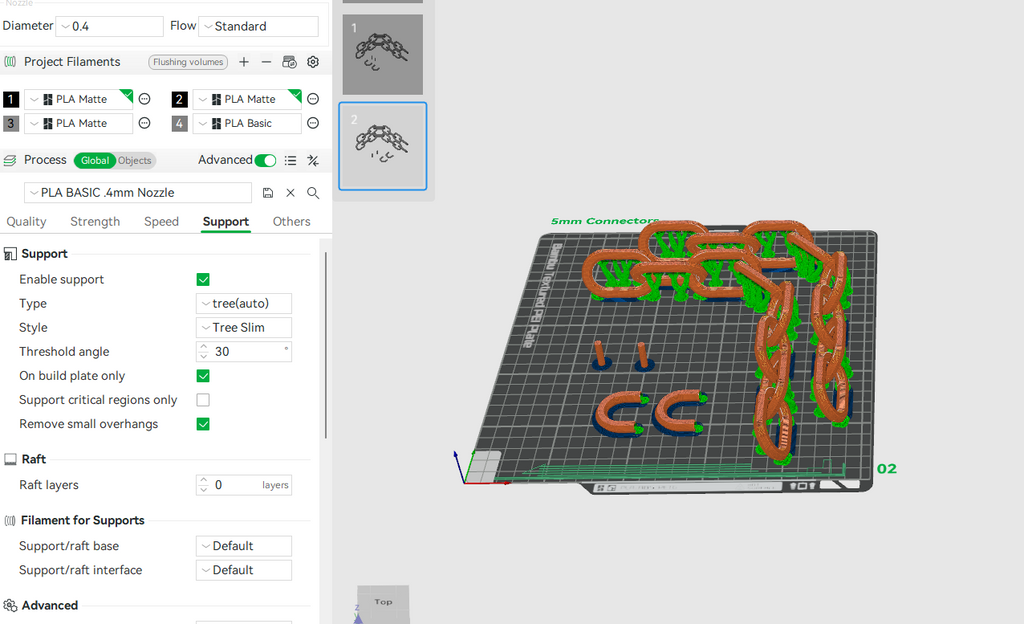Viewport: 1024px width, 624px height.
Task: Switch to the Others tab
Action: point(291,222)
